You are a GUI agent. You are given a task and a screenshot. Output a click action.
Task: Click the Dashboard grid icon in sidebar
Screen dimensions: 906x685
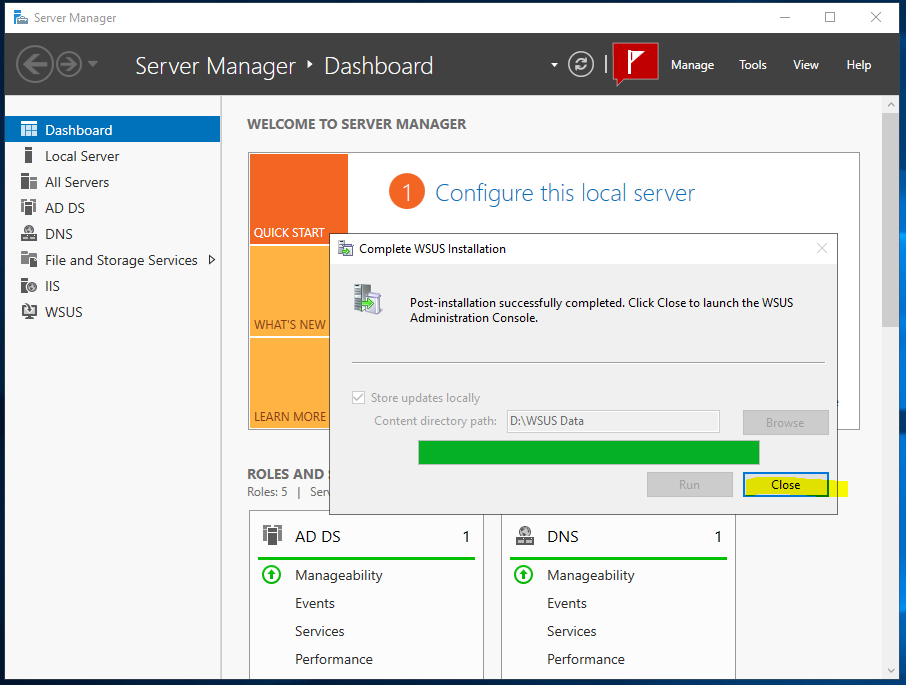29,129
